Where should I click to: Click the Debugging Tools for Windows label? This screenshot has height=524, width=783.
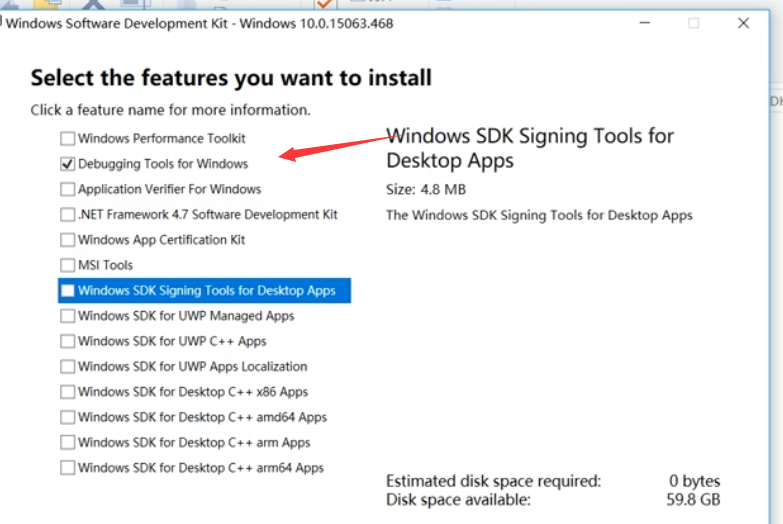click(x=163, y=164)
